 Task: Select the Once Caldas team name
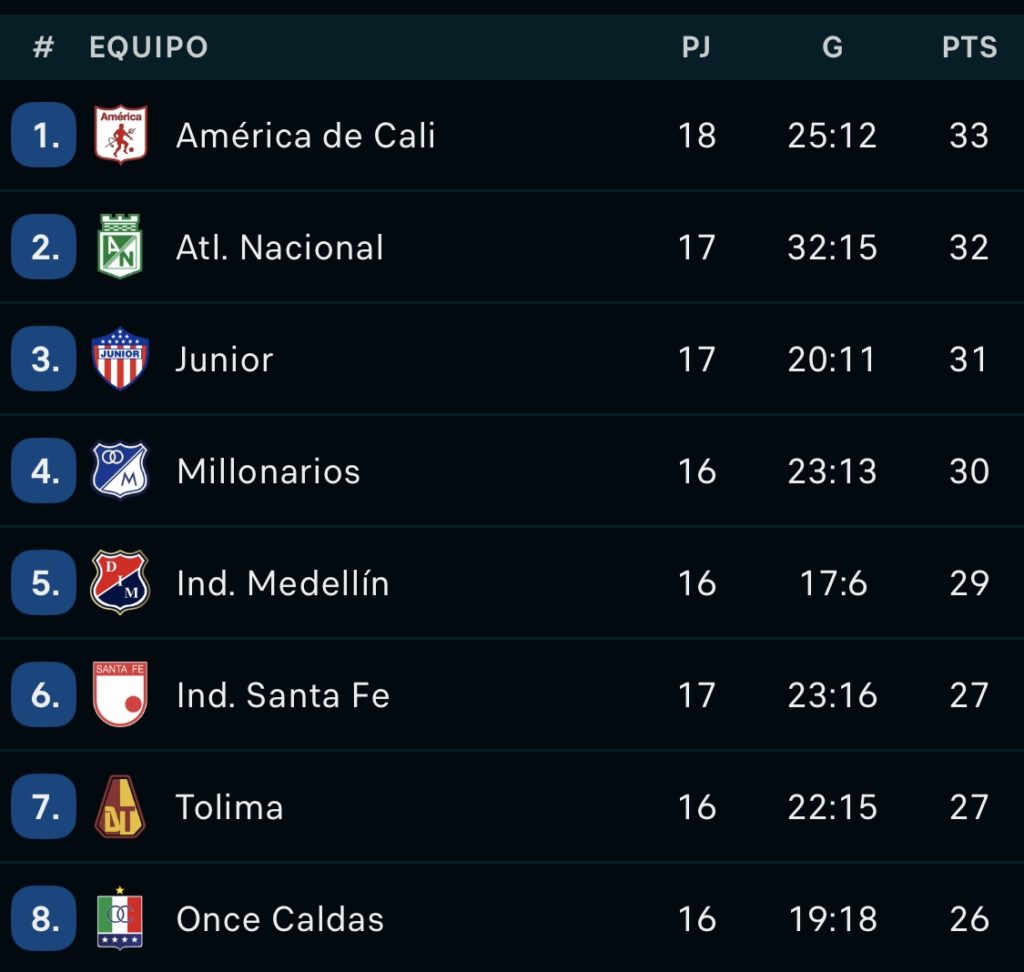click(280, 919)
